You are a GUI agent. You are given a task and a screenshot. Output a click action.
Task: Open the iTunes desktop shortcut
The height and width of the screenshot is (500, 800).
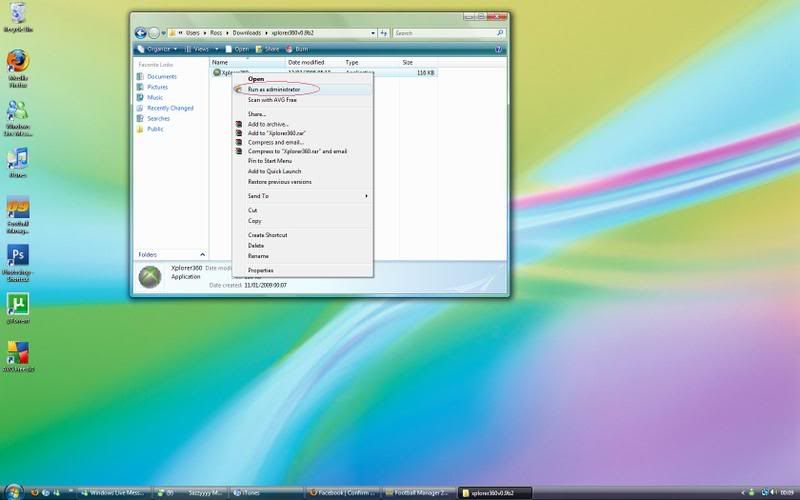pos(18,162)
